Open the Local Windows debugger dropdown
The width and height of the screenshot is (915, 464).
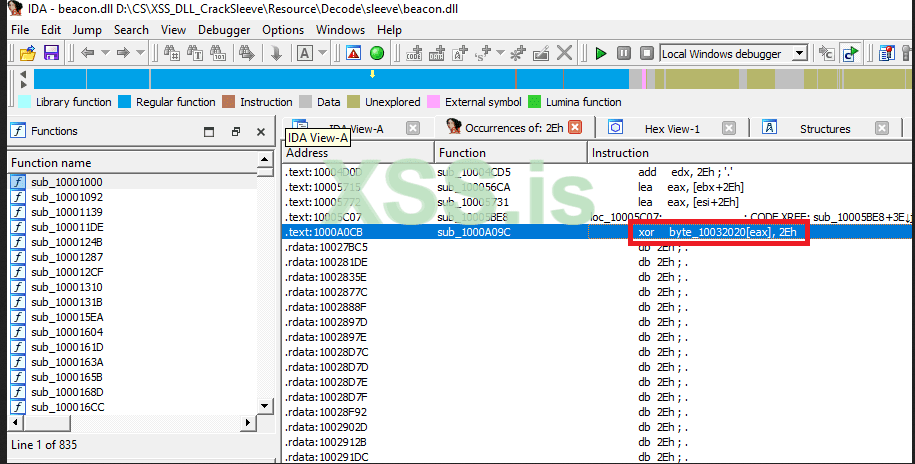pyautogui.click(x=799, y=54)
